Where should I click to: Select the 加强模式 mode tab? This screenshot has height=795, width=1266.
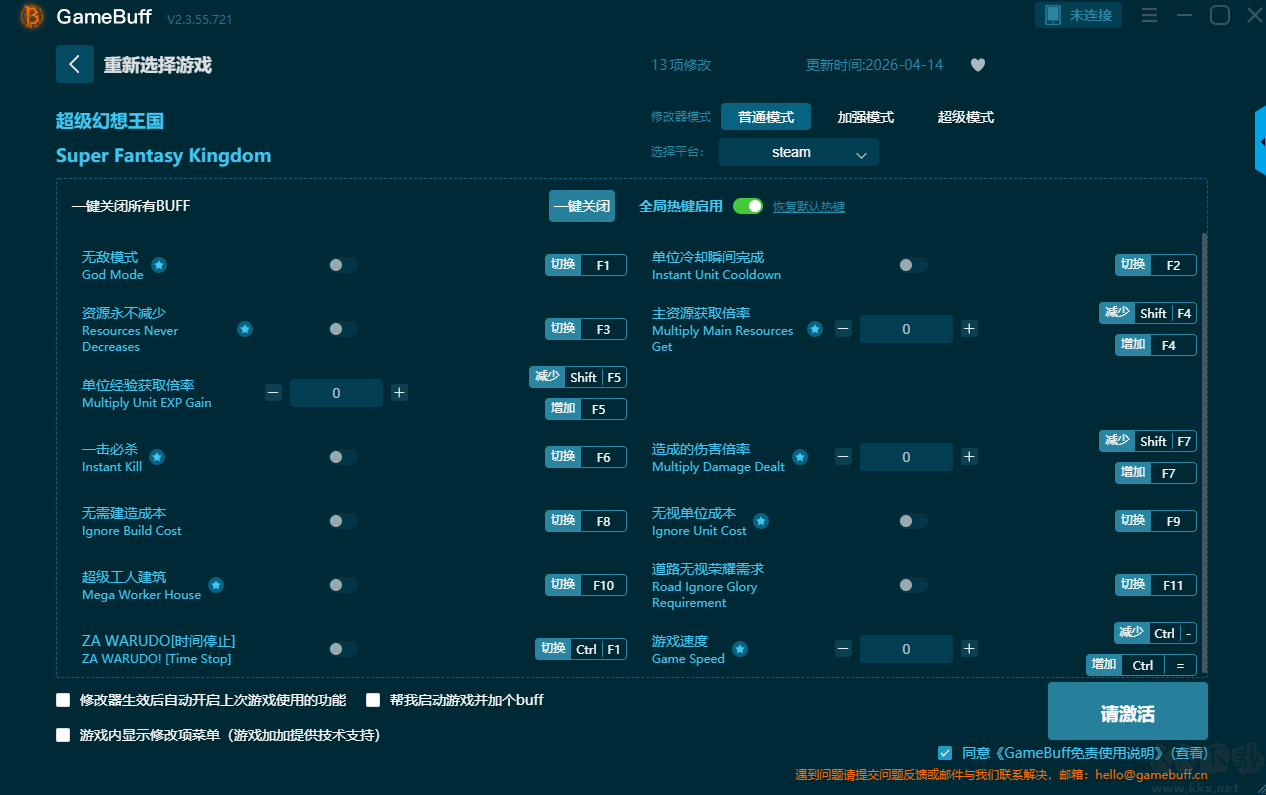pyautogui.click(x=866, y=117)
